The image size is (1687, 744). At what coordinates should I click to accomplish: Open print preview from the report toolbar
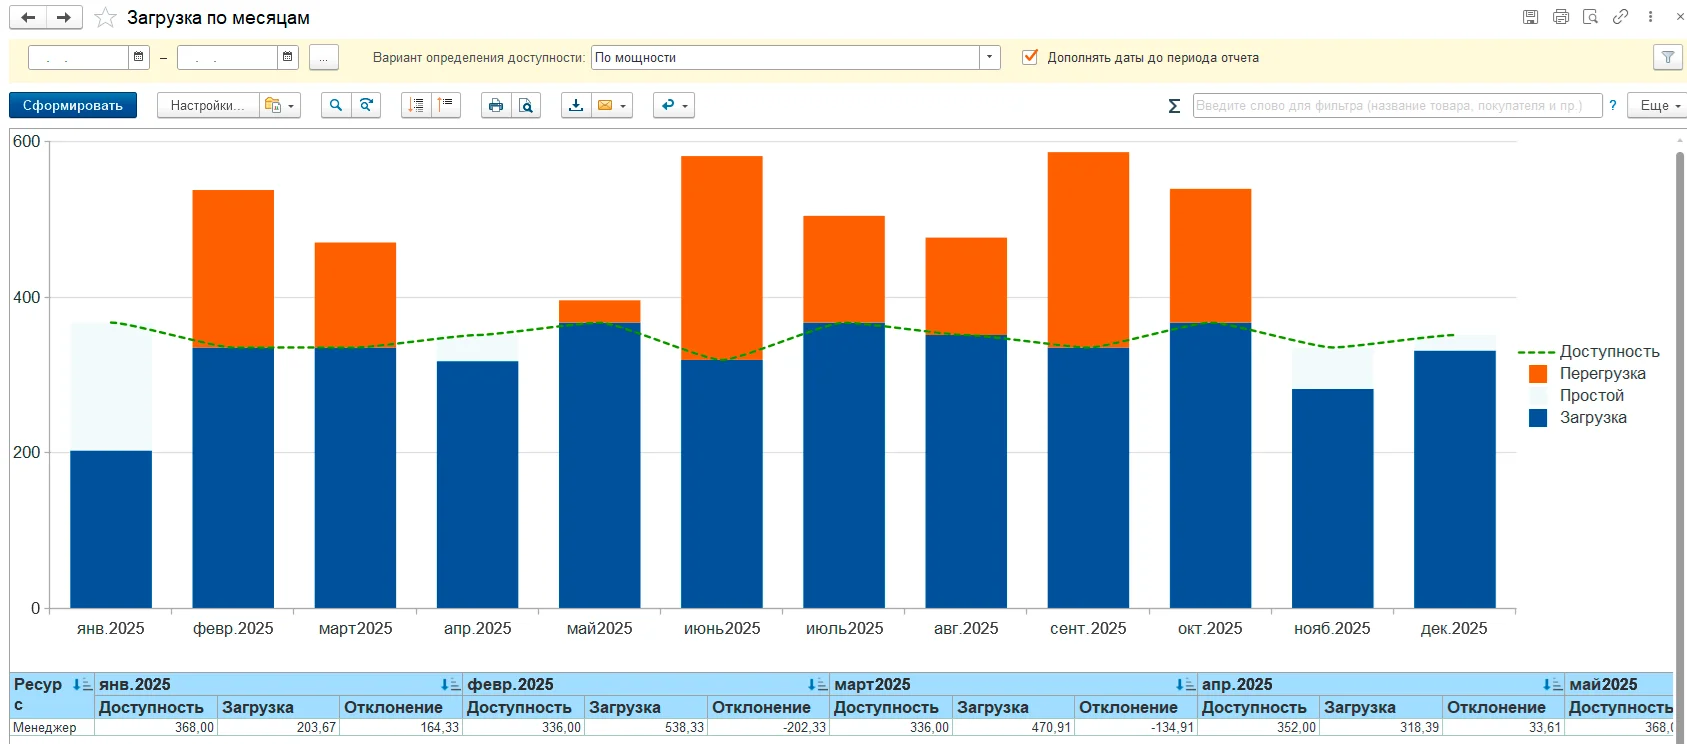coord(526,105)
